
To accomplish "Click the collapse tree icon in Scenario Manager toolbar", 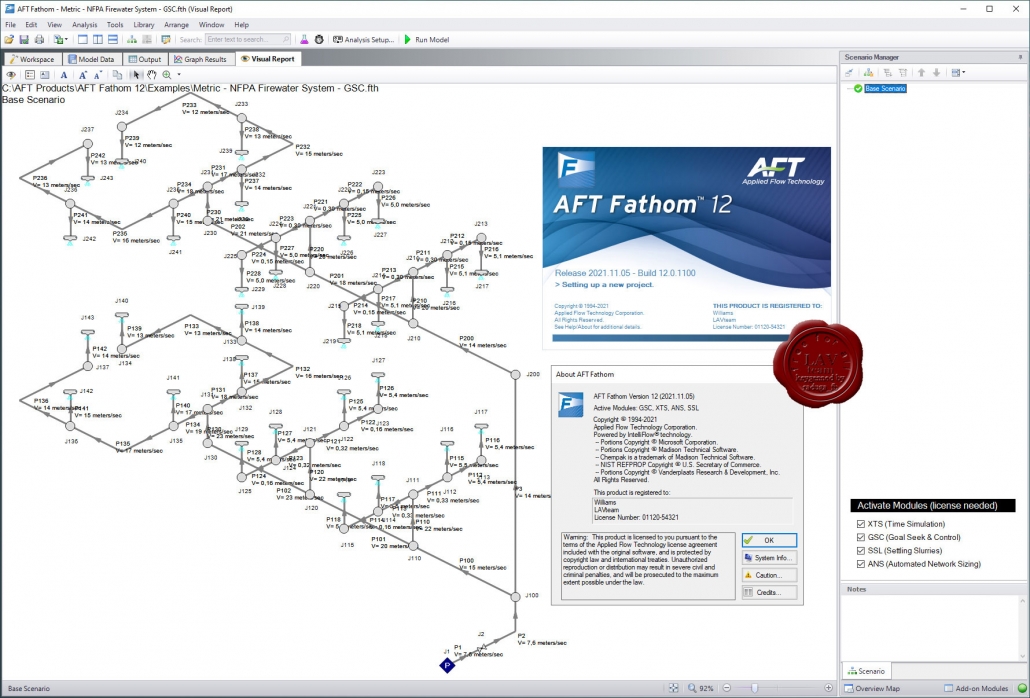I will (x=903, y=73).
